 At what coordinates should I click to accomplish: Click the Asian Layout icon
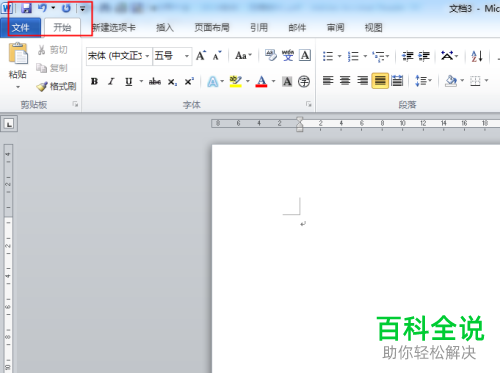[x=447, y=56]
